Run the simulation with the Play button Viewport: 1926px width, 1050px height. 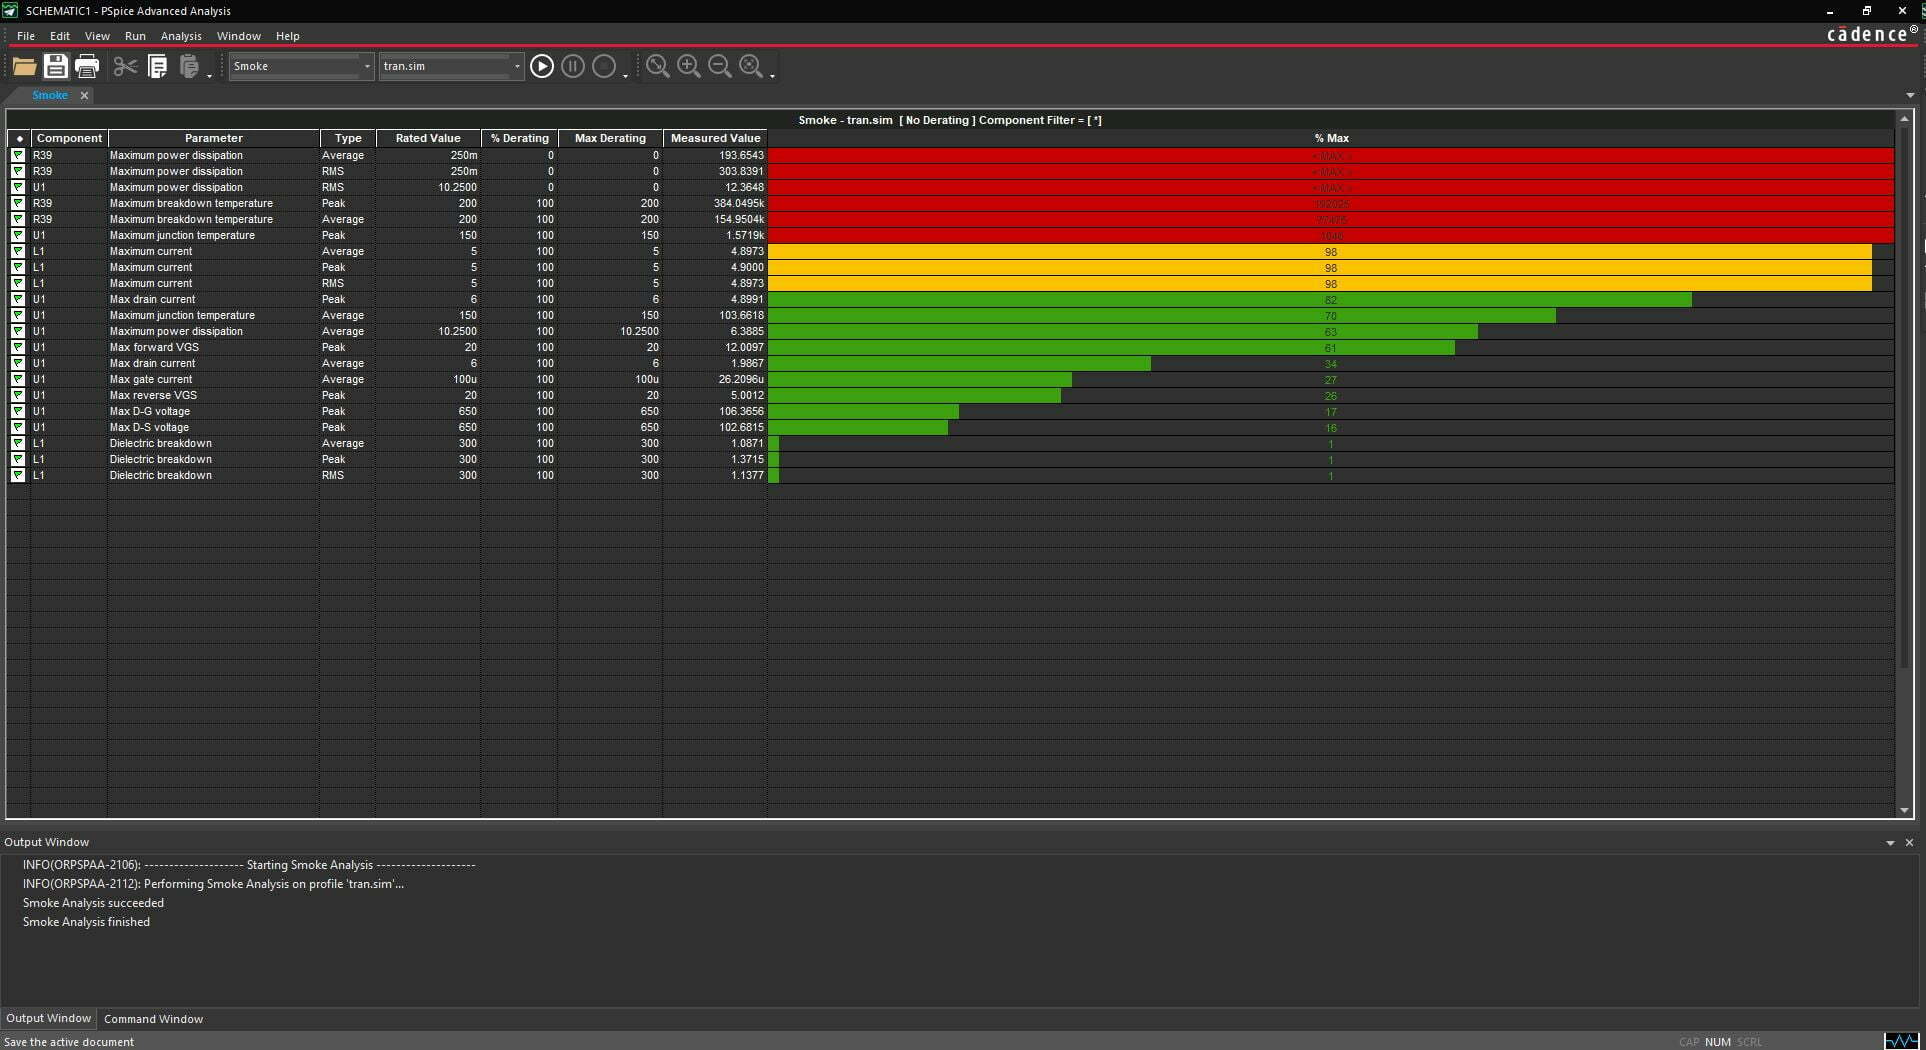coord(542,66)
